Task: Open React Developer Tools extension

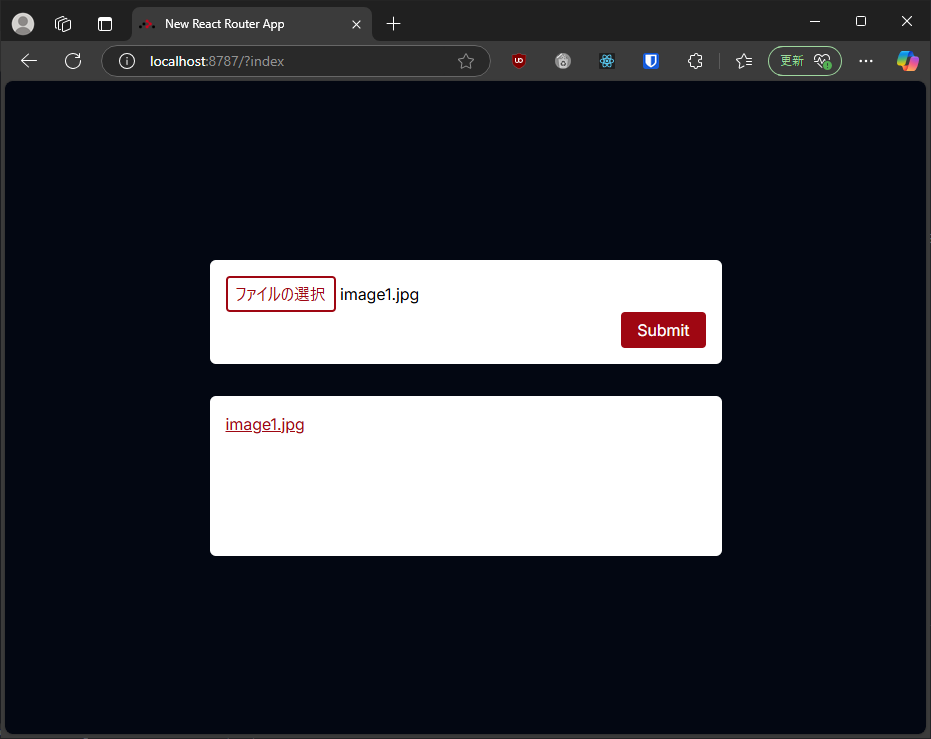Action: pos(607,61)
